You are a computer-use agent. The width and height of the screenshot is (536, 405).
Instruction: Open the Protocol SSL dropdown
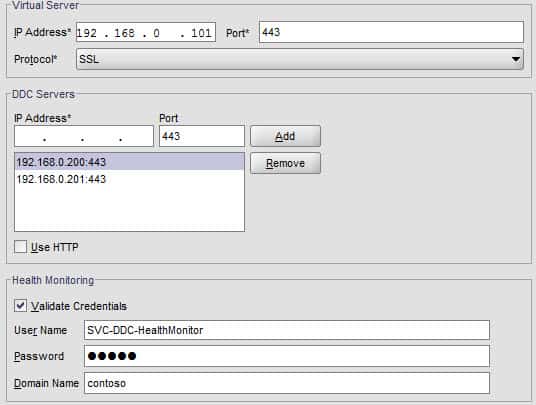pos(299,59)
